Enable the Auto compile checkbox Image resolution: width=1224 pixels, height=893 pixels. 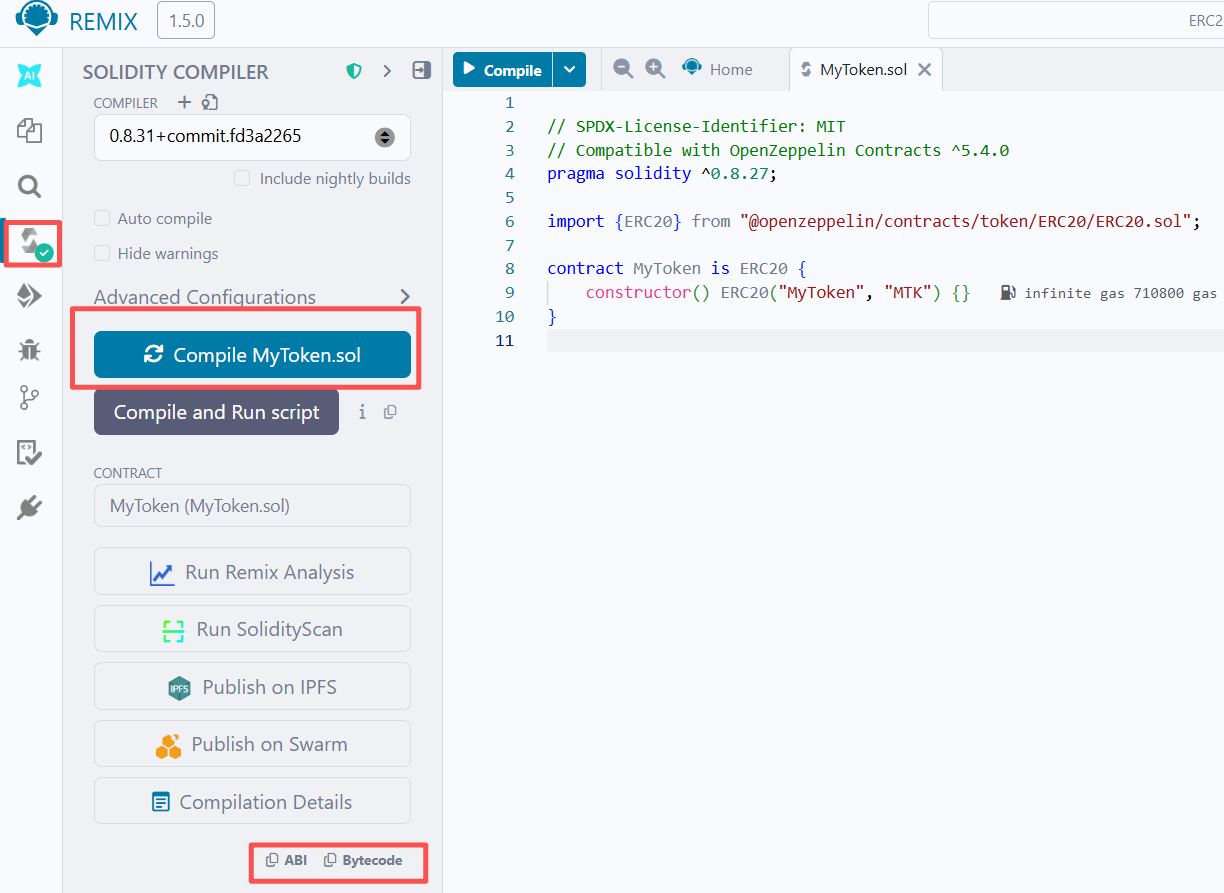102,218
